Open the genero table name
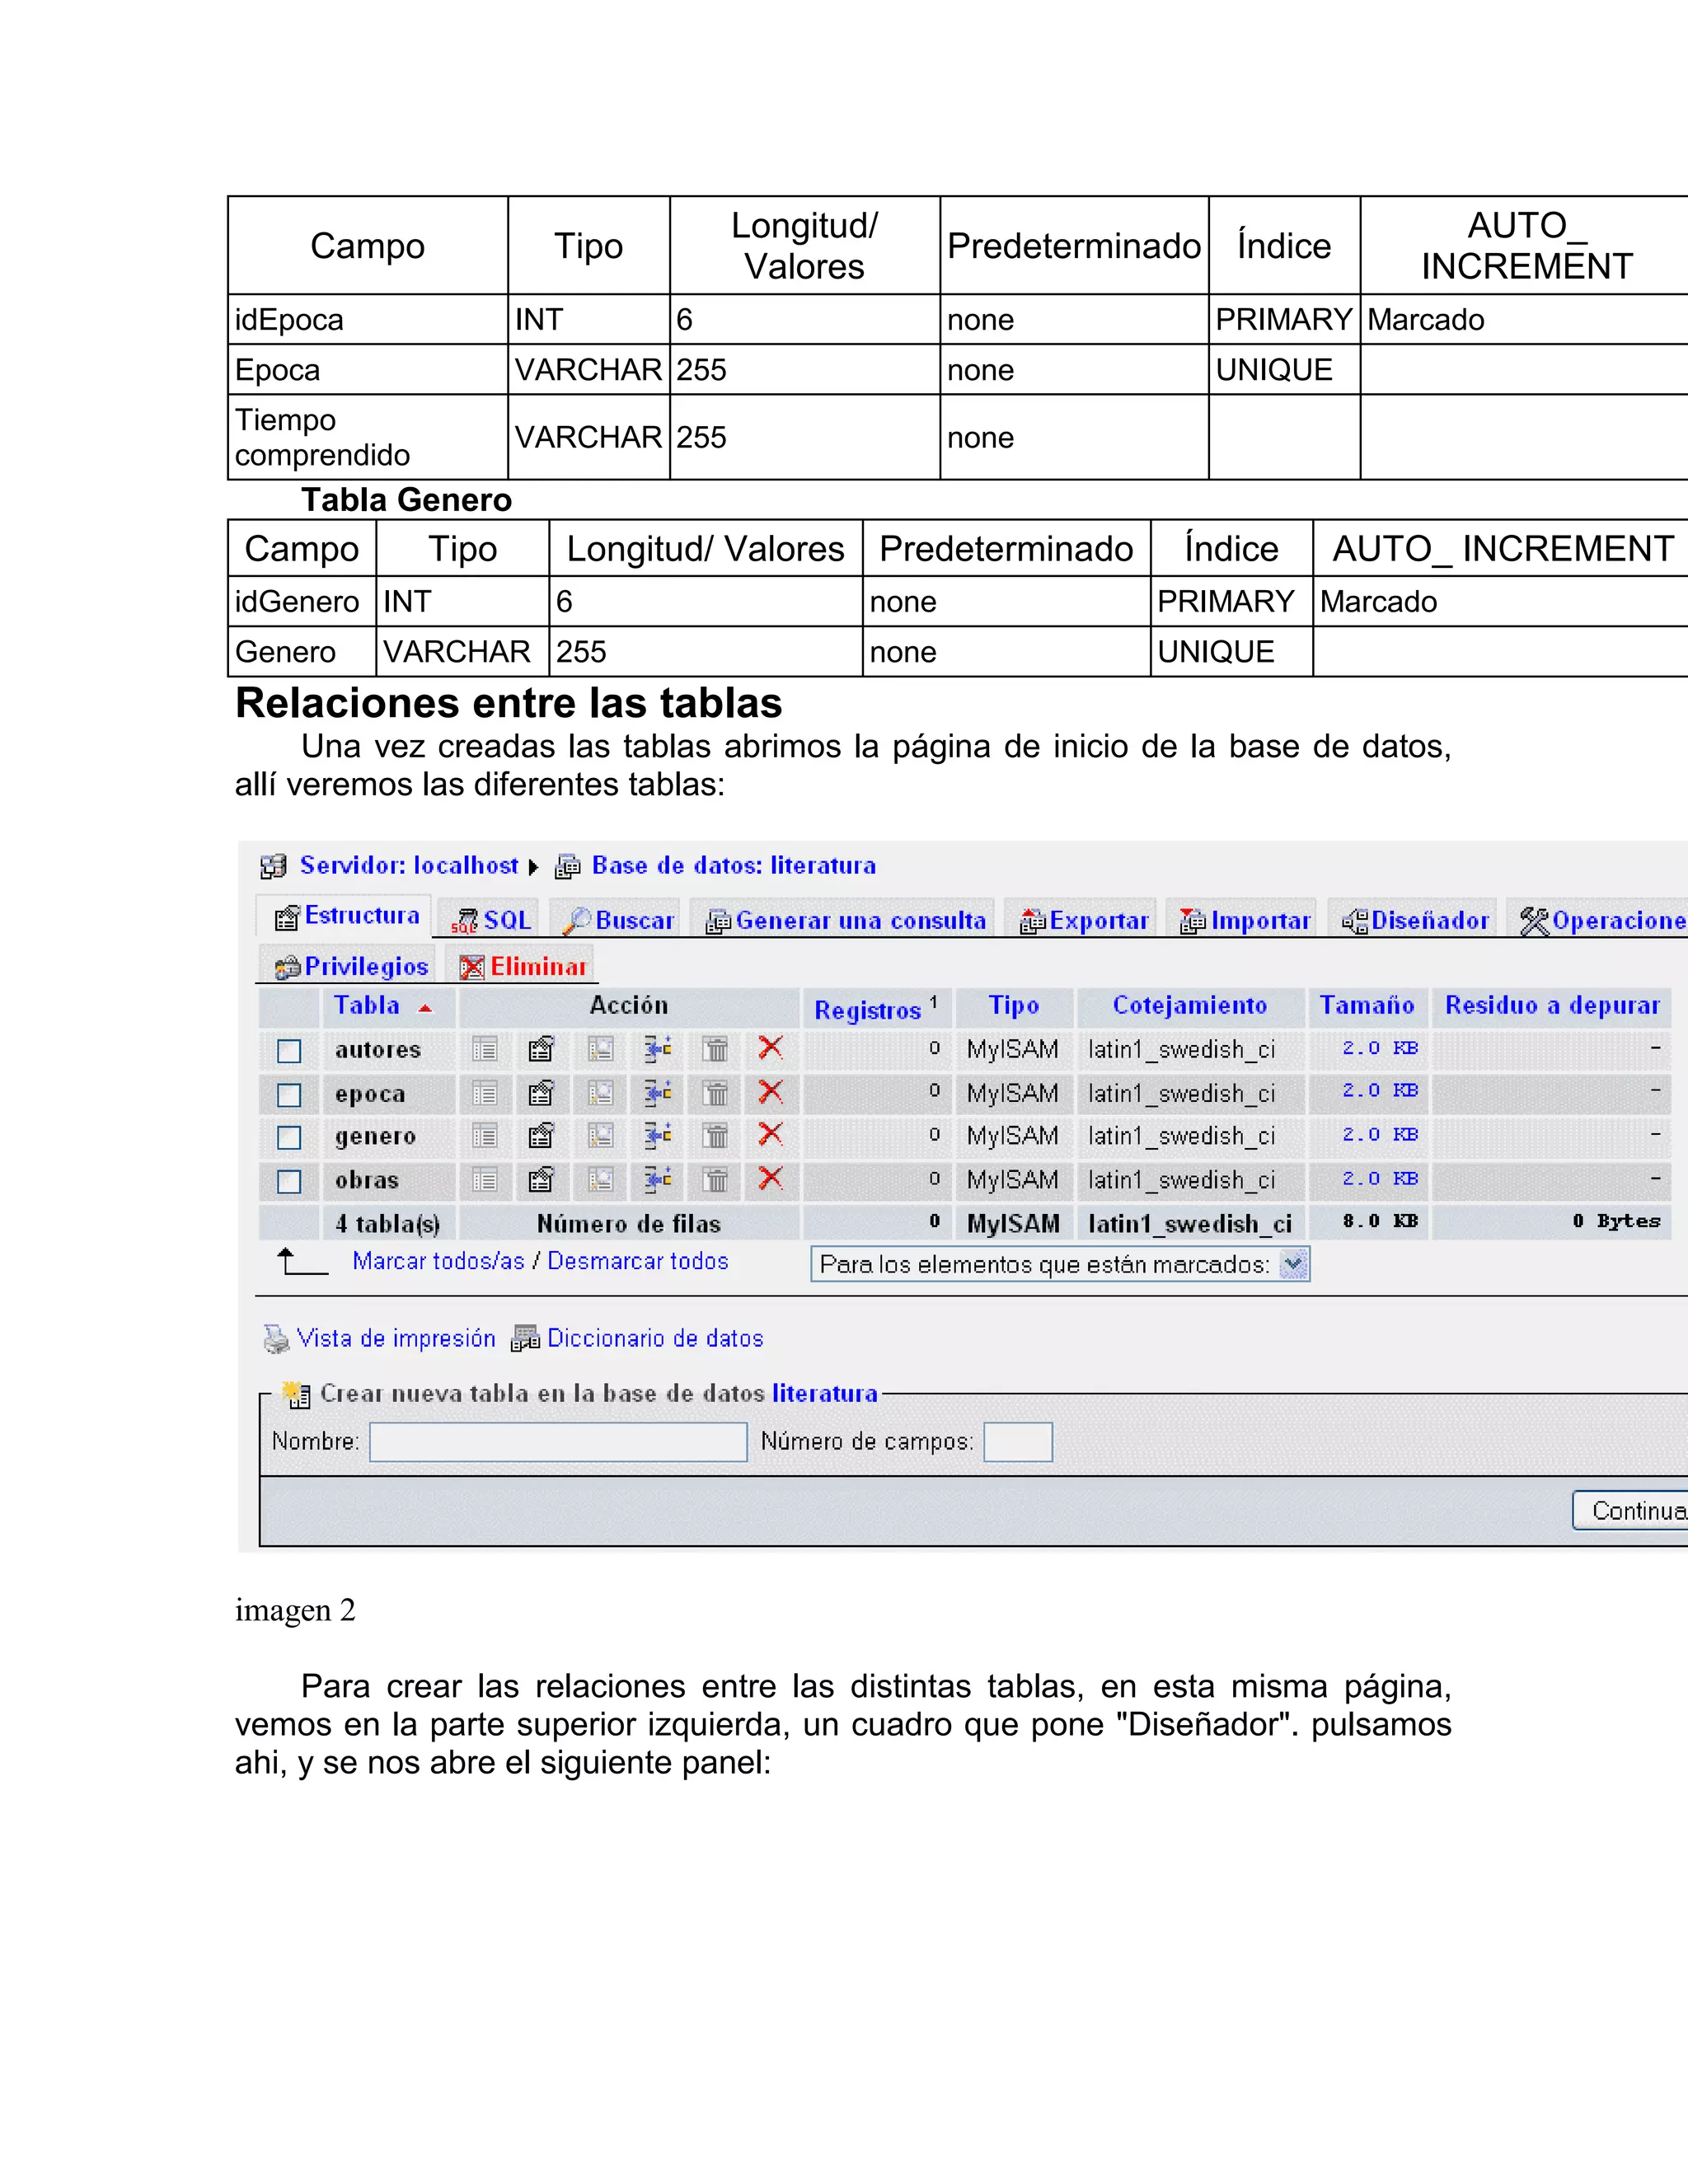 (375, 1137)
